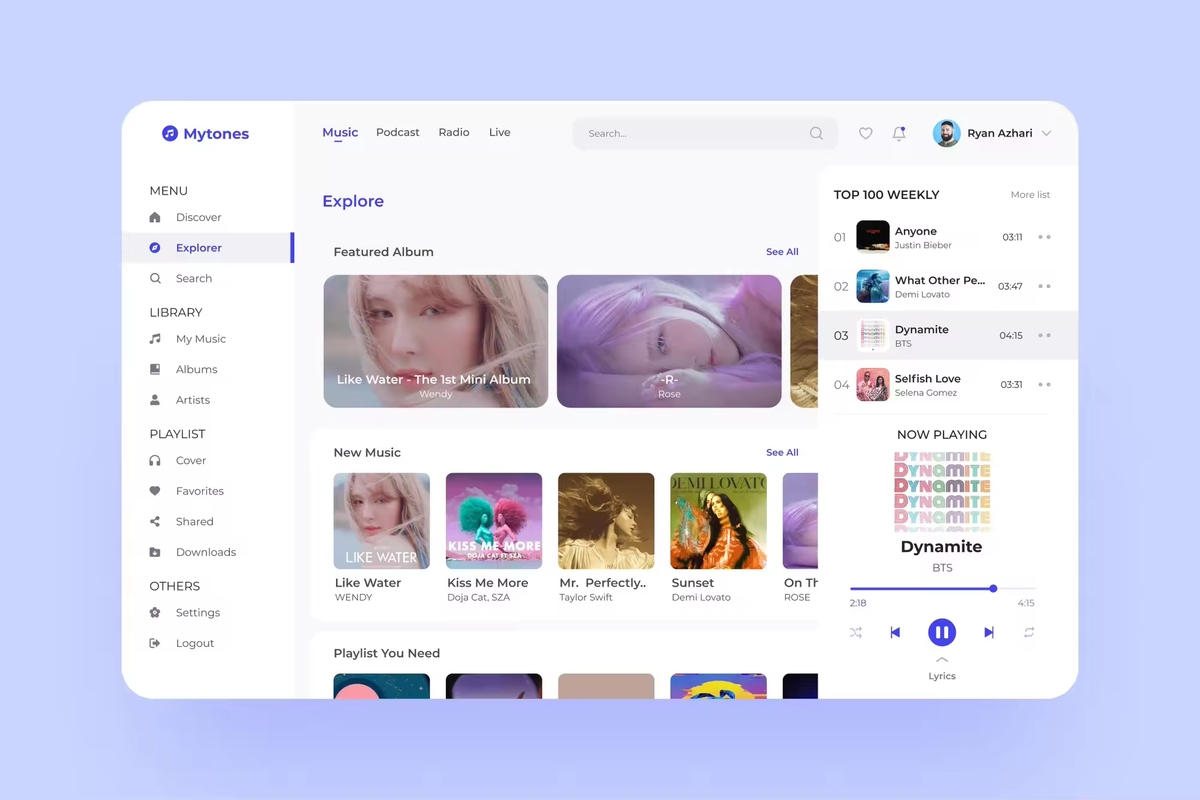1200x800 pixels.
Task: Expand the Ryan Azhari profile dropdown
Action: pyautogui.click(x=1046, y=133)
